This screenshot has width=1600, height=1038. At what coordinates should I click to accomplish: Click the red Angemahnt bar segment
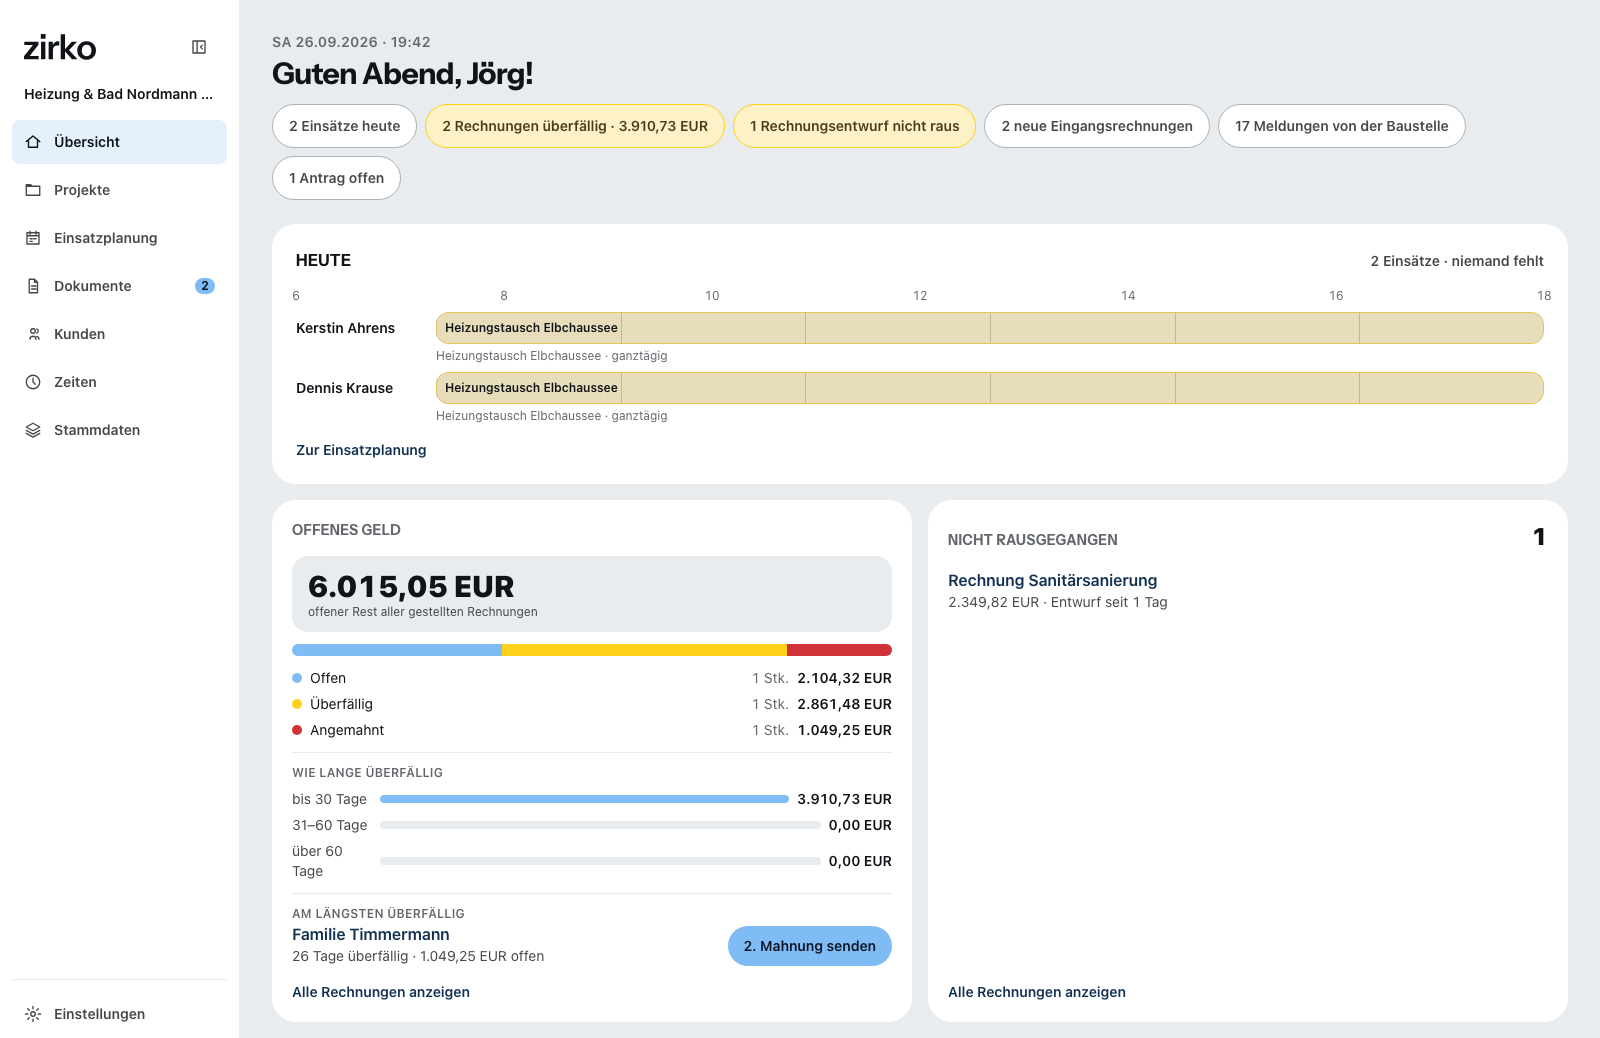point(839,650)
